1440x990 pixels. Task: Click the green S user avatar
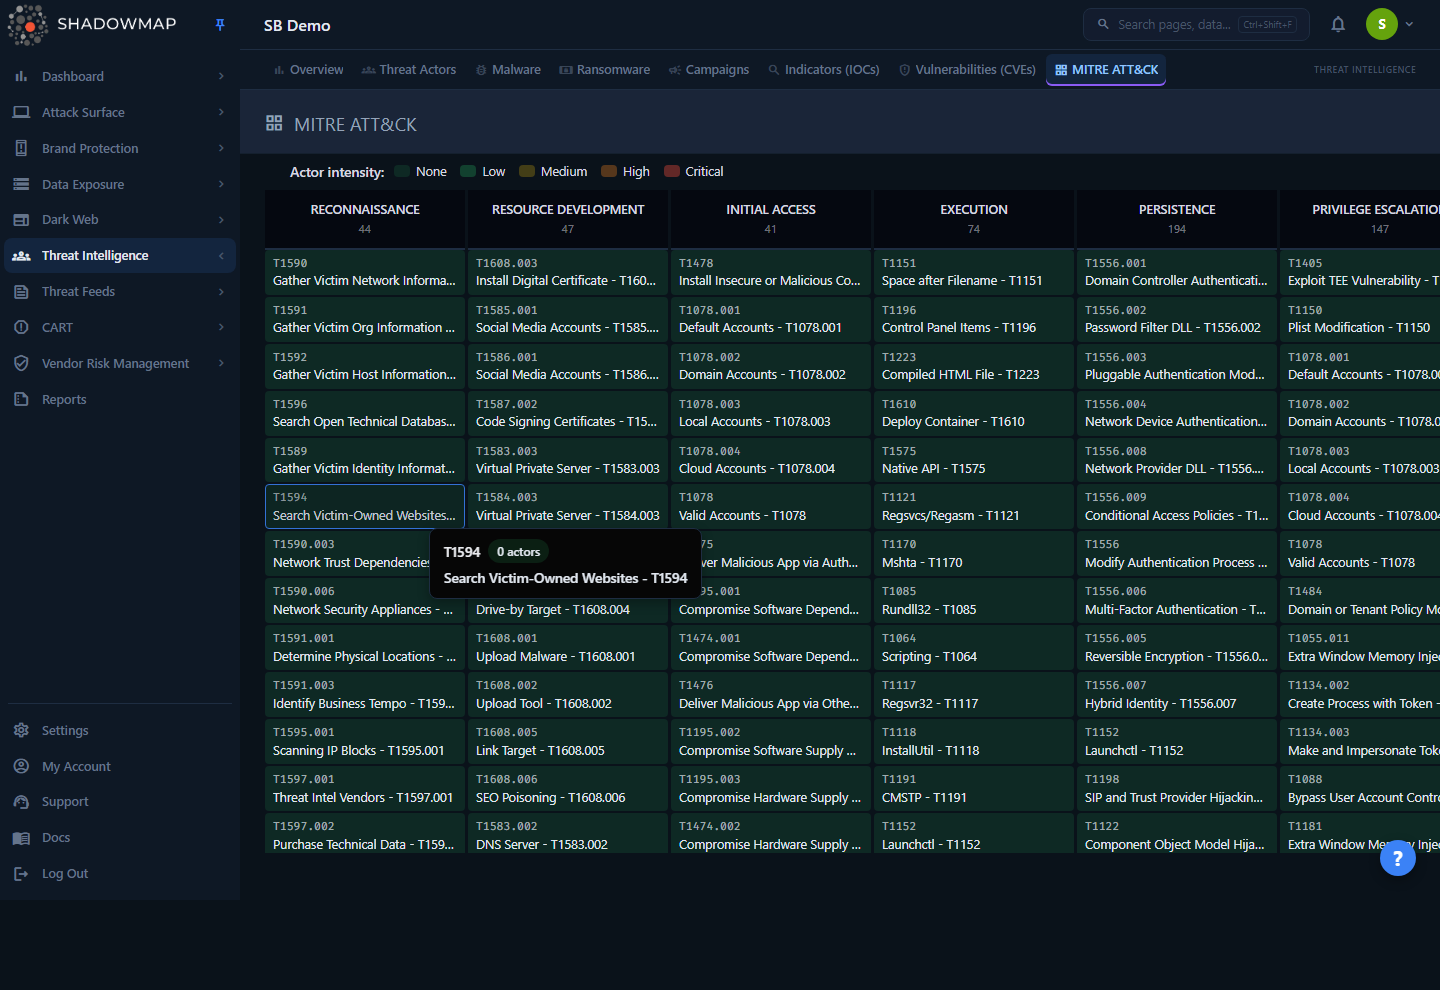(x=1382, y=24)
